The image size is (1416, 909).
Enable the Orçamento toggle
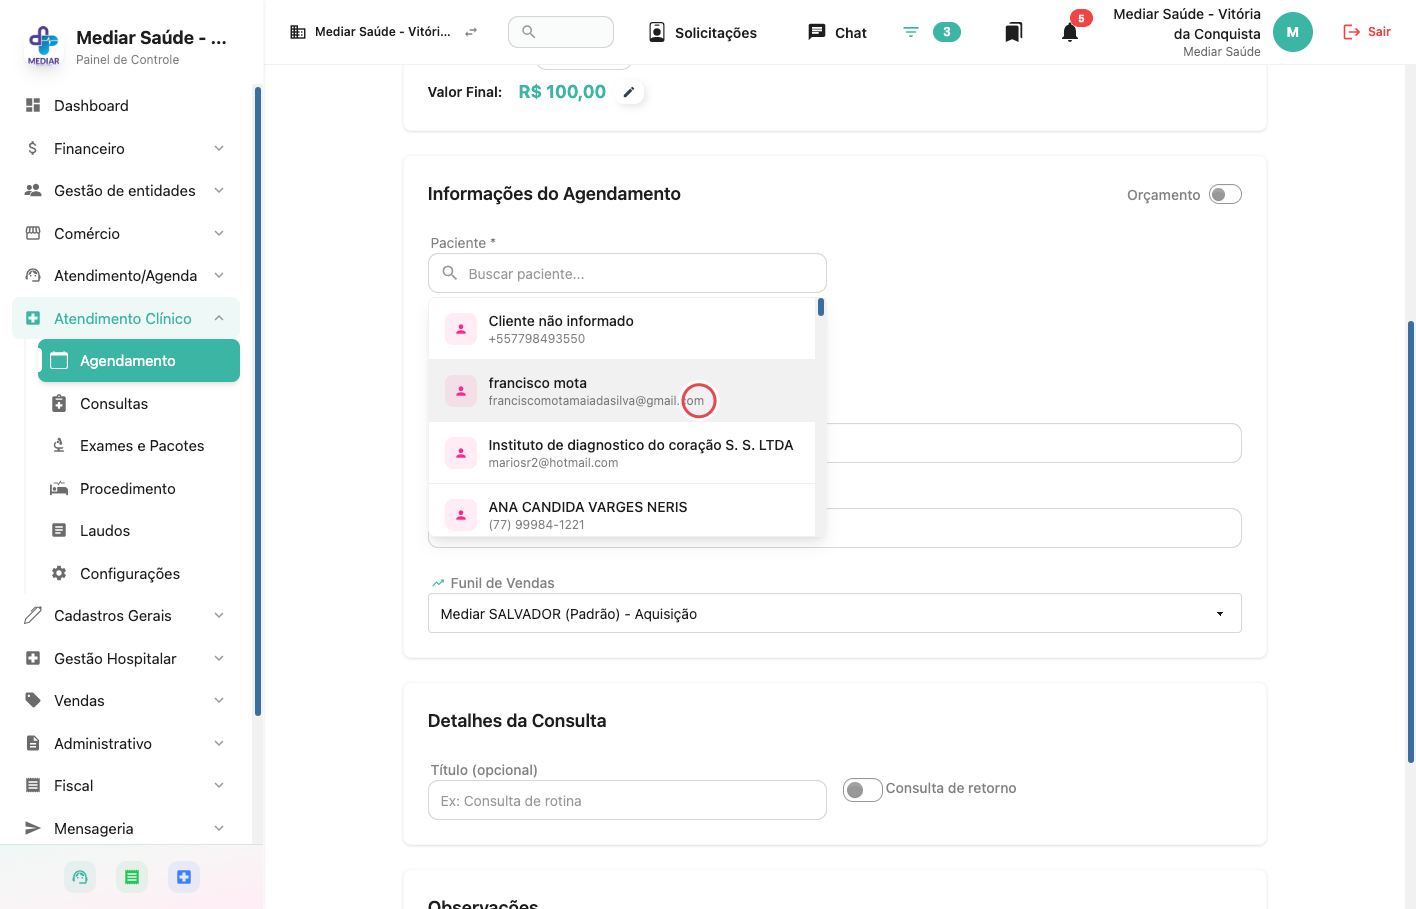point(1225,194)
